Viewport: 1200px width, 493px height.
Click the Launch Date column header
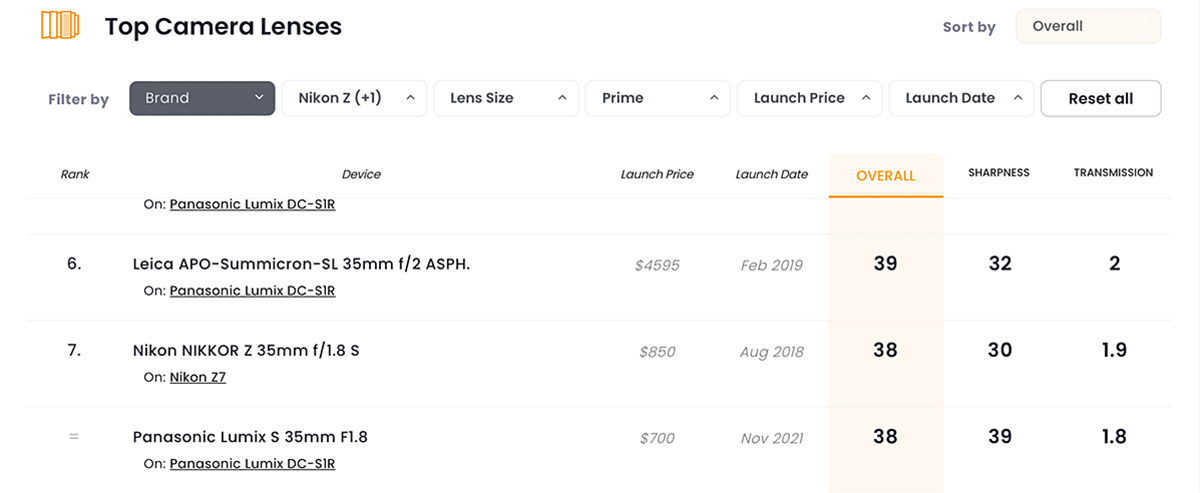[x=771, y=174]
